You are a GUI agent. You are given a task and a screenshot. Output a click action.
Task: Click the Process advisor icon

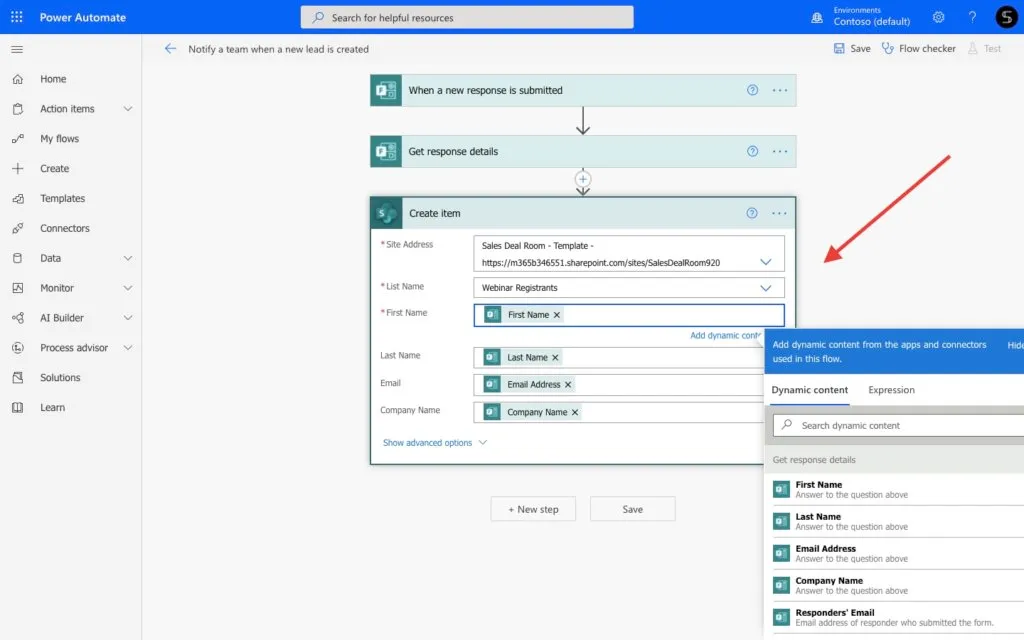click(18, 348)
